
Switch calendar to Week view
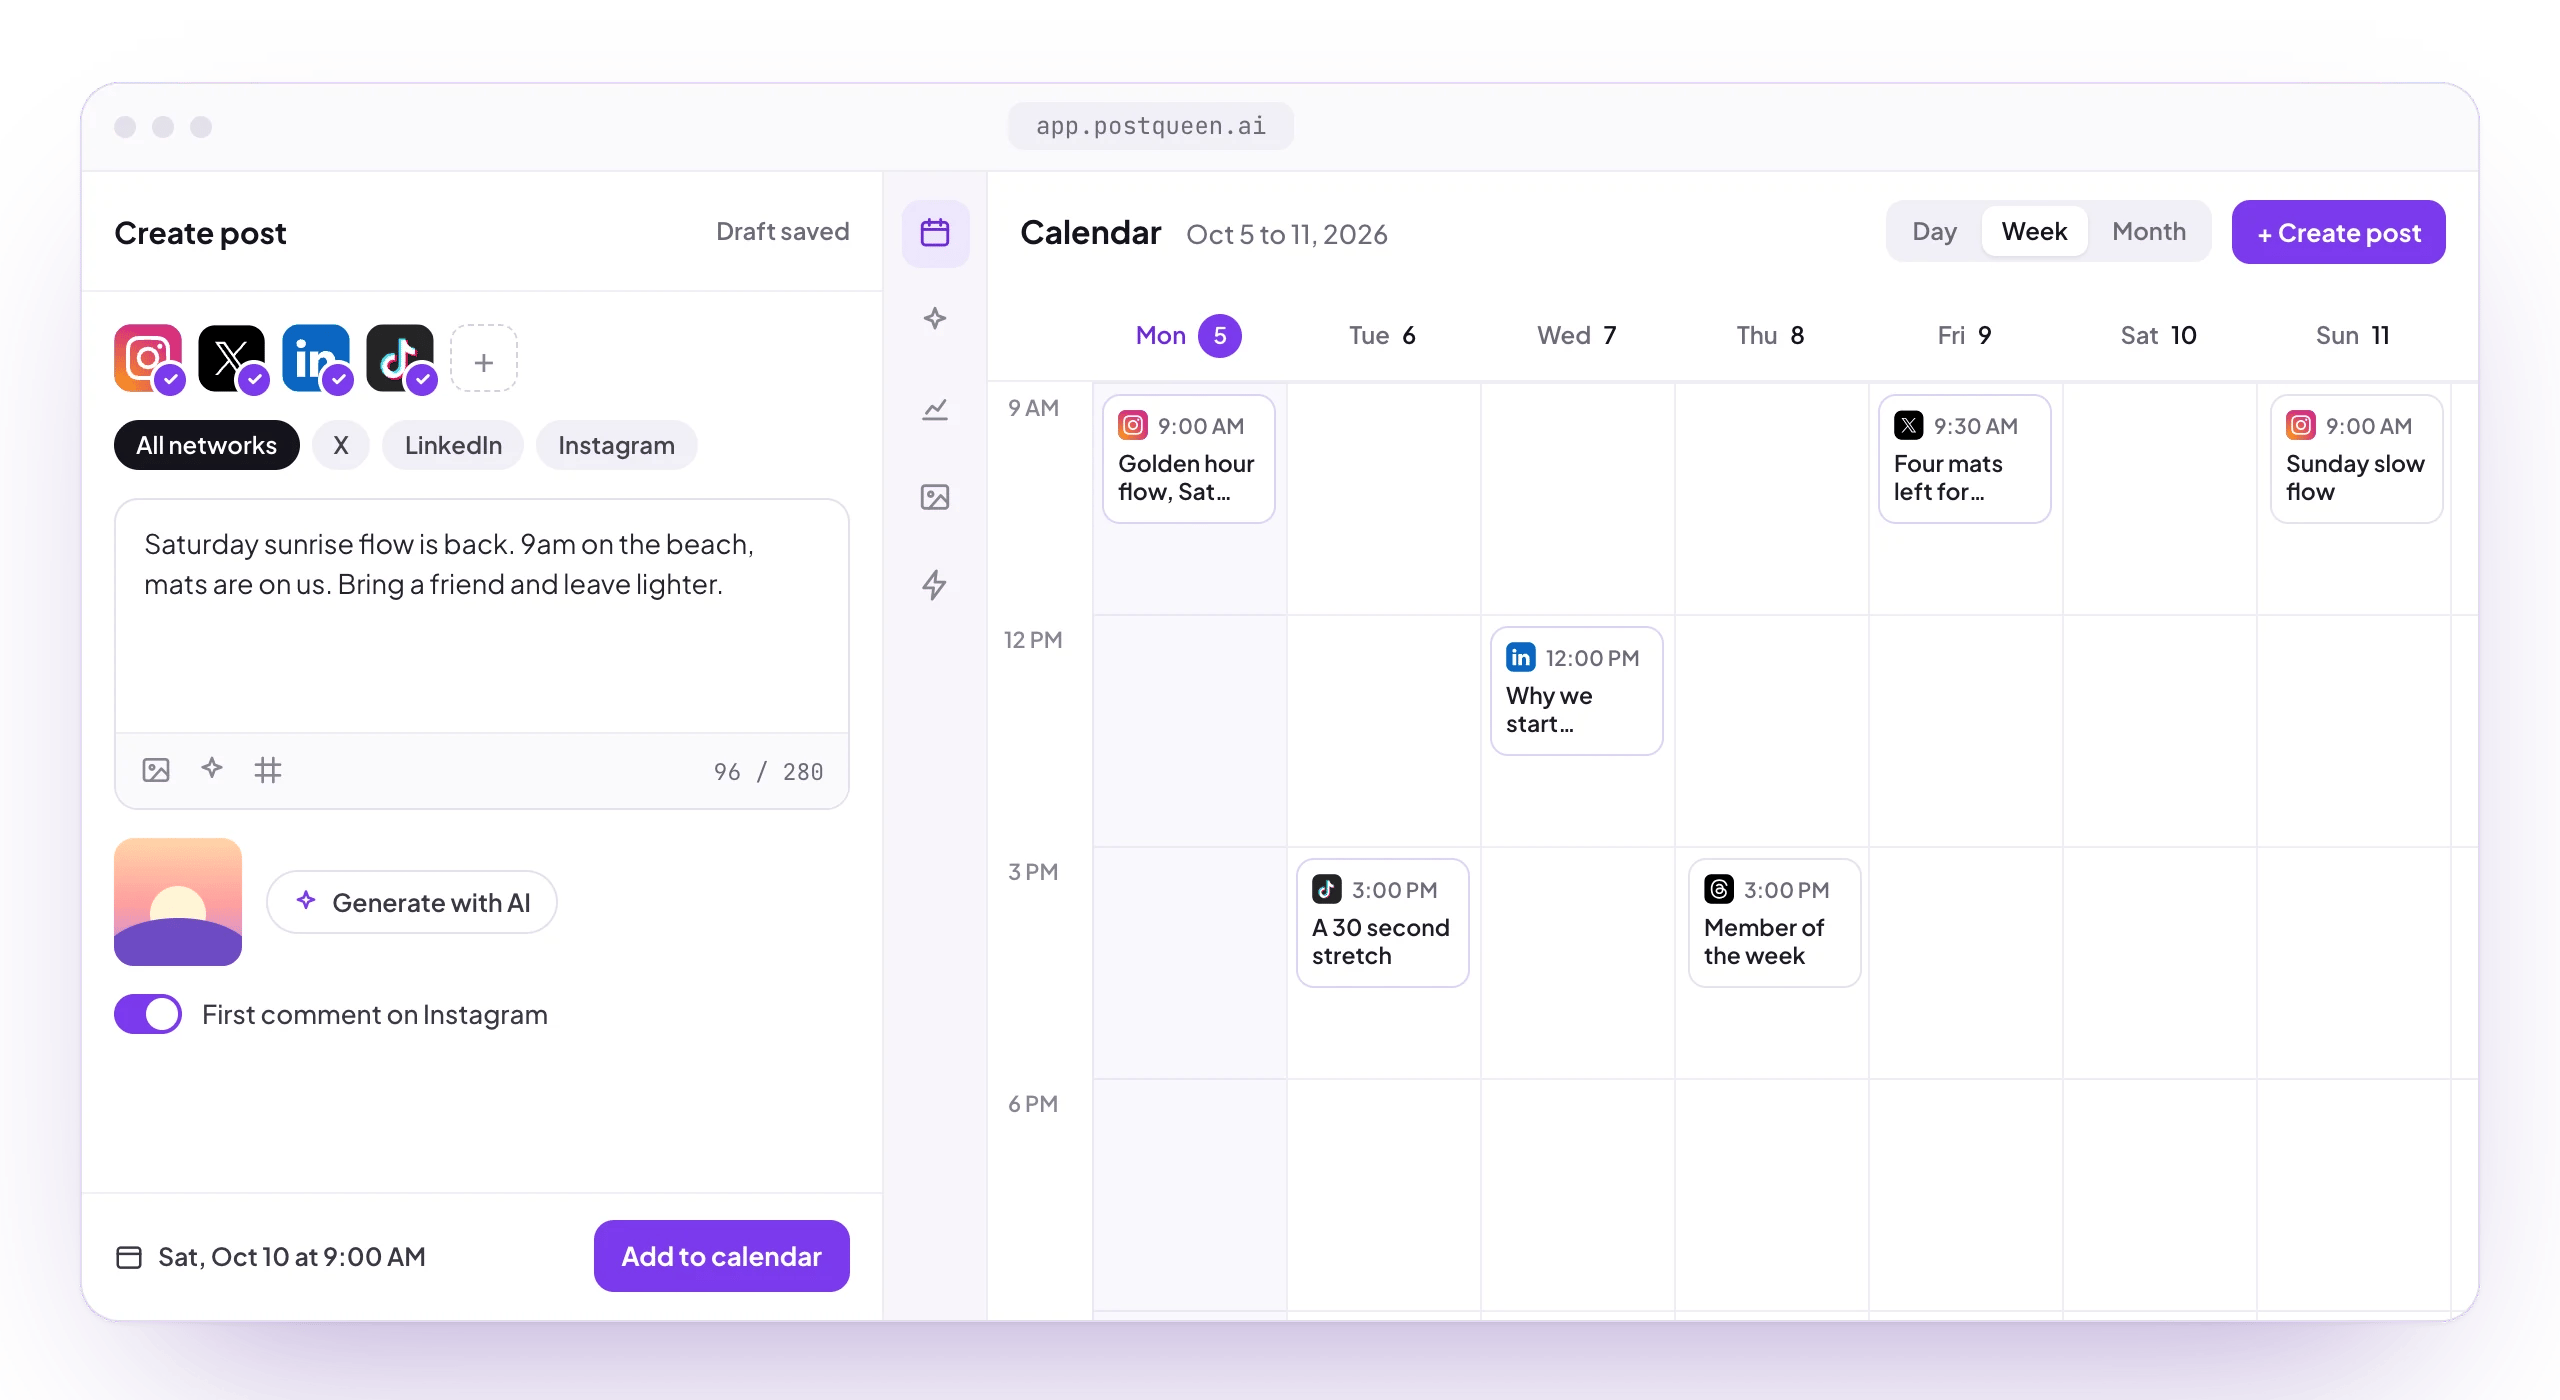2034,232
